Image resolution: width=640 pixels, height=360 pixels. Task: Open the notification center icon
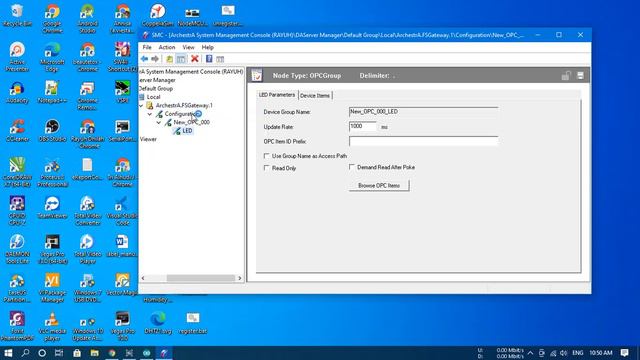click(x=624, y=353)
